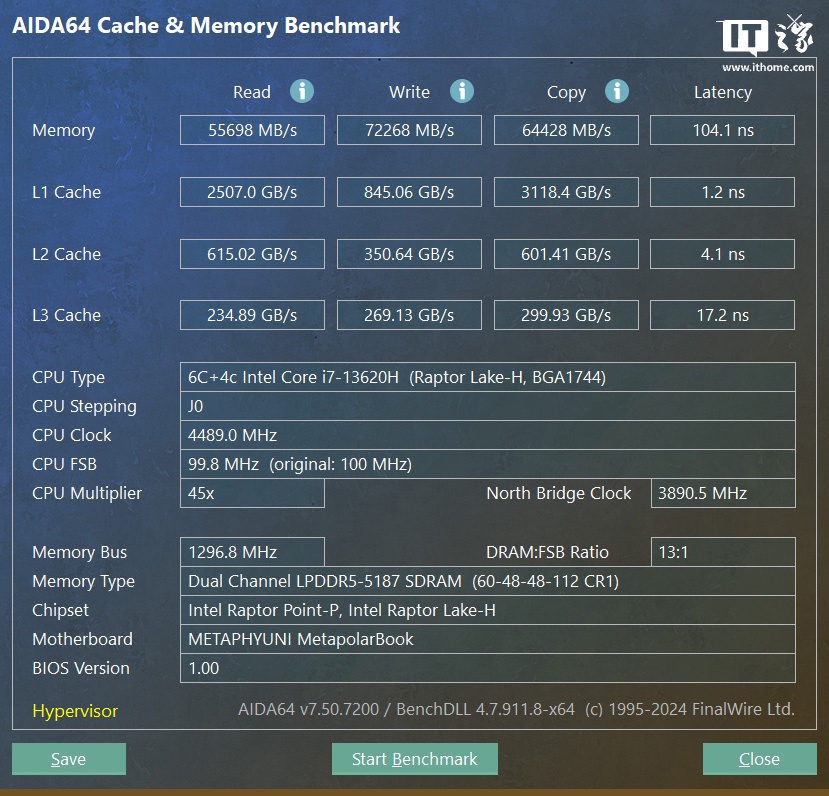Select the Memory Latency value 104.1 ns
The width and height of the screenshot is (829, 796).
point(722,130)
